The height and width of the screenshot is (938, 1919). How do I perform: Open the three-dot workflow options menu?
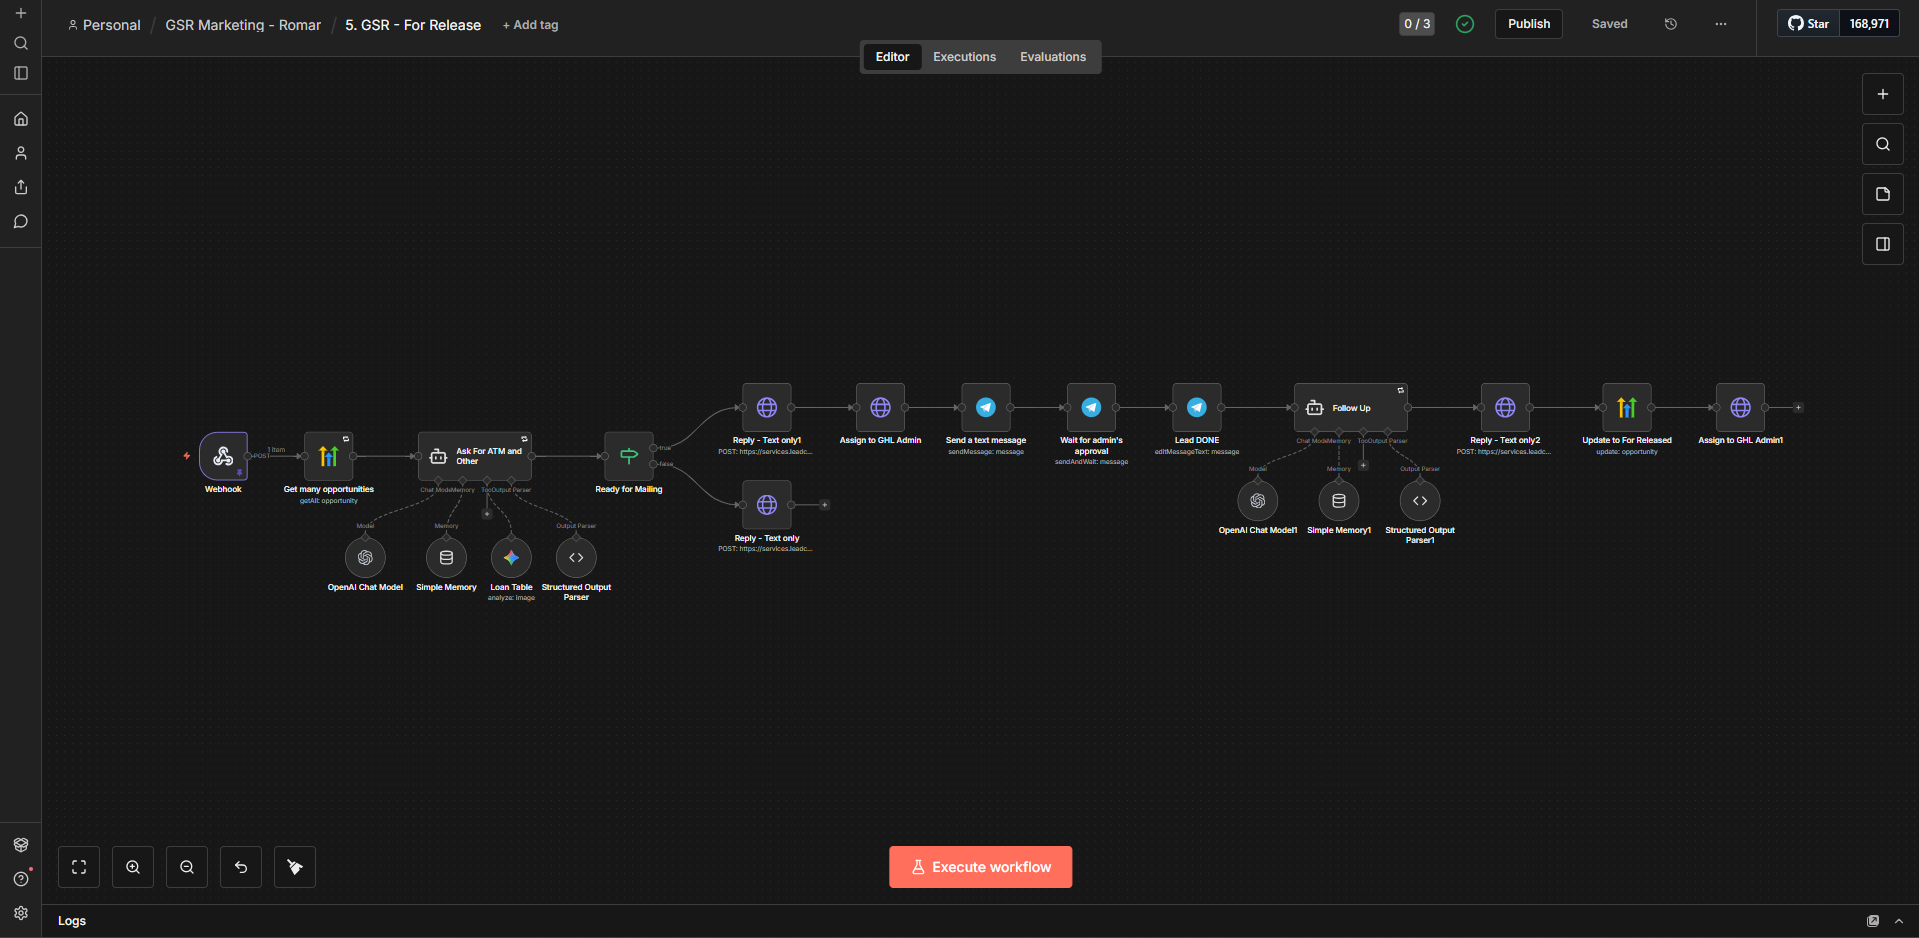click(x=1721, y=24)
